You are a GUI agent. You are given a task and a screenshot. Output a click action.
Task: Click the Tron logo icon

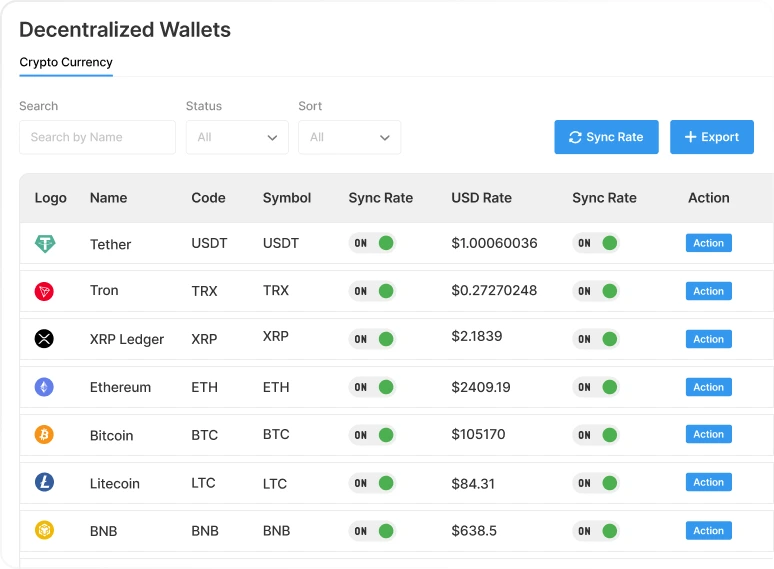(x=44, y=291)
